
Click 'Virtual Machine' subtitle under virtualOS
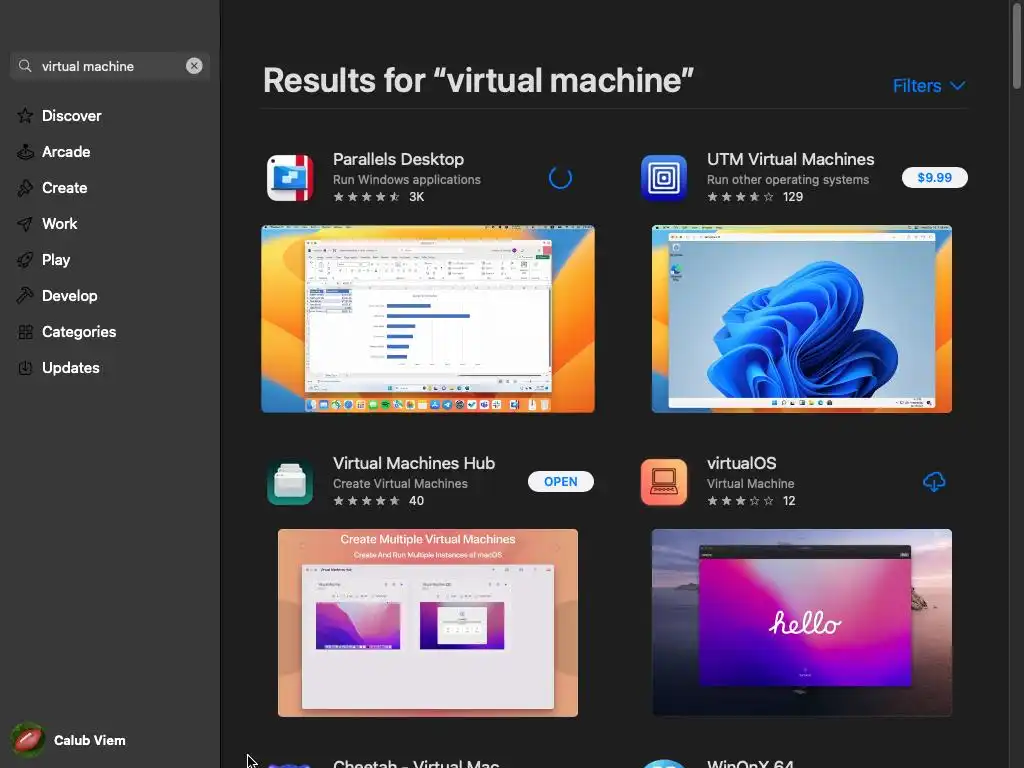click(750, 484)
